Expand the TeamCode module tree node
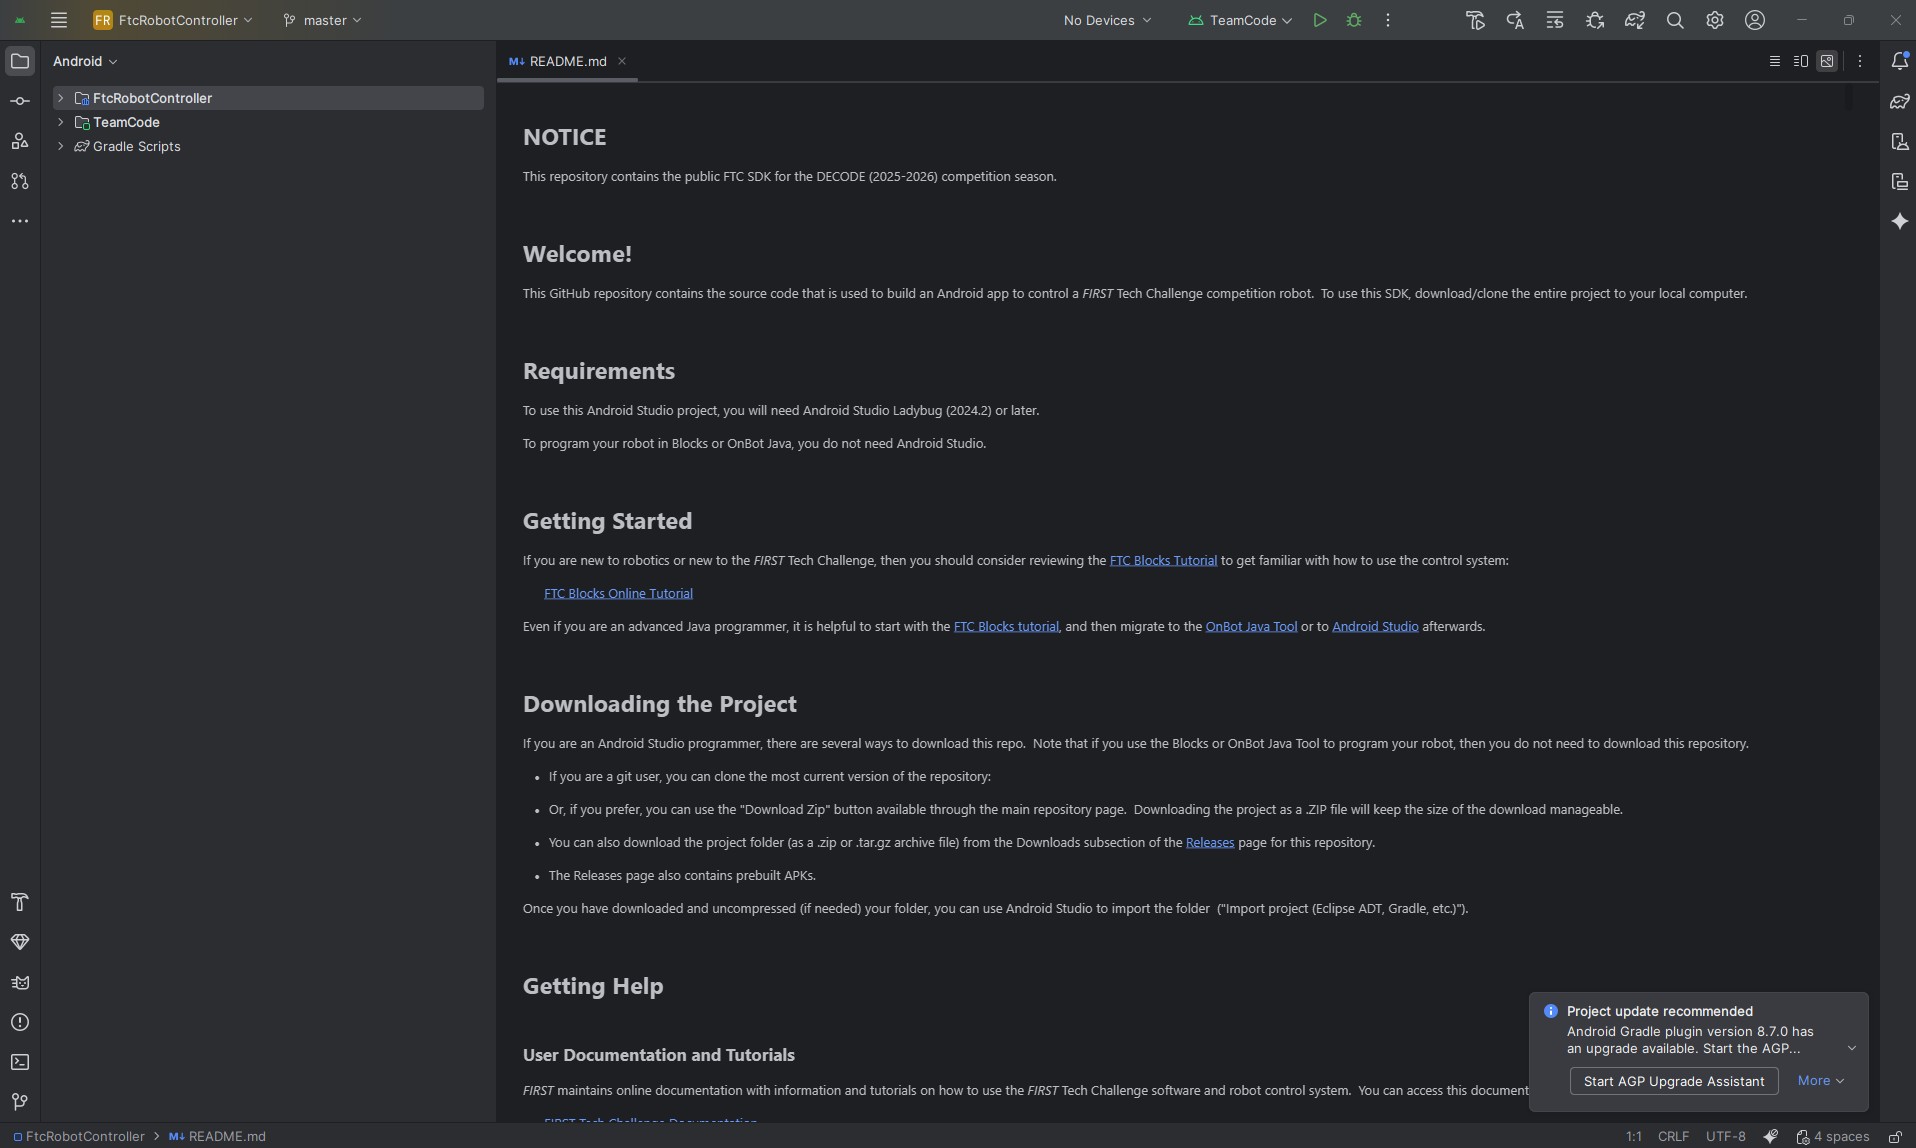 coord(61,122)
